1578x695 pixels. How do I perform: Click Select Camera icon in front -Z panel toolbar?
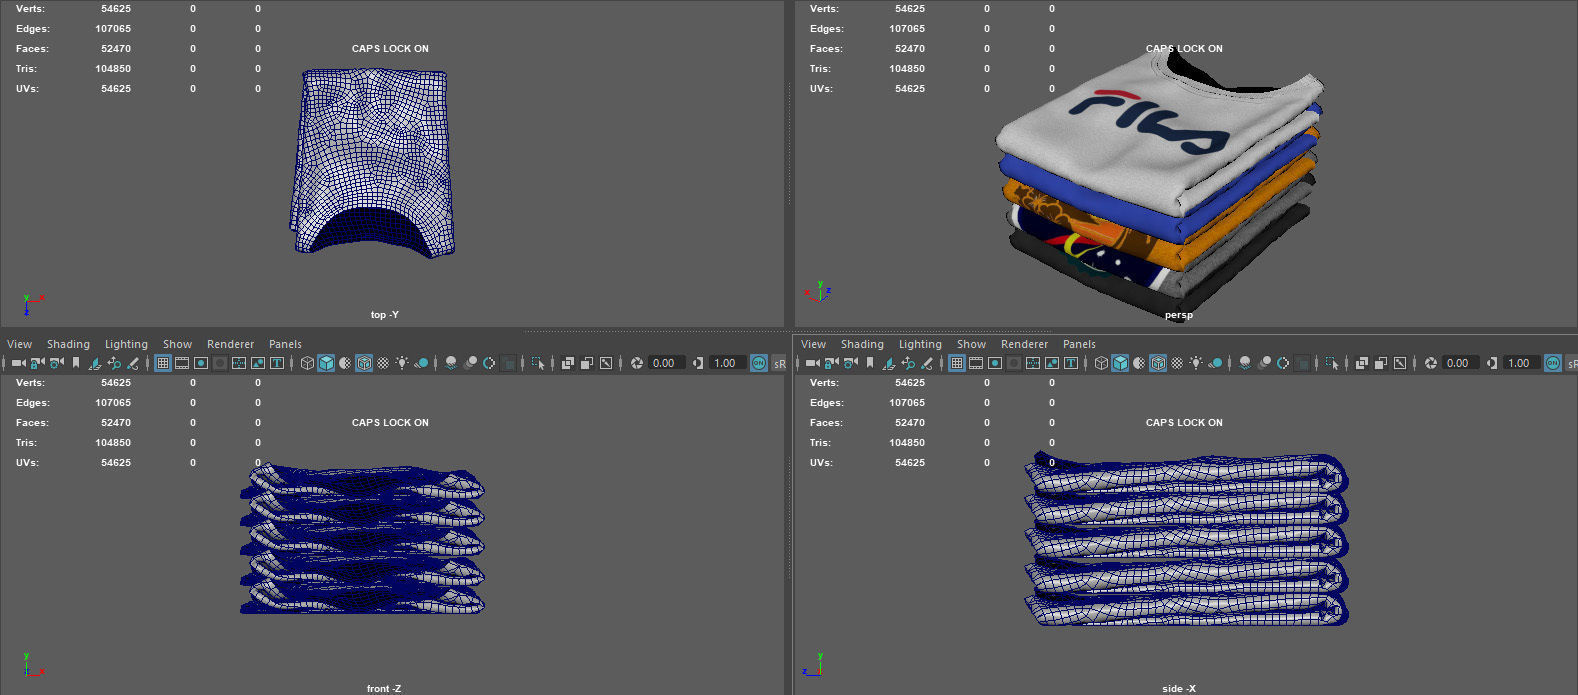pyautogui.click(x=18, y=363)
